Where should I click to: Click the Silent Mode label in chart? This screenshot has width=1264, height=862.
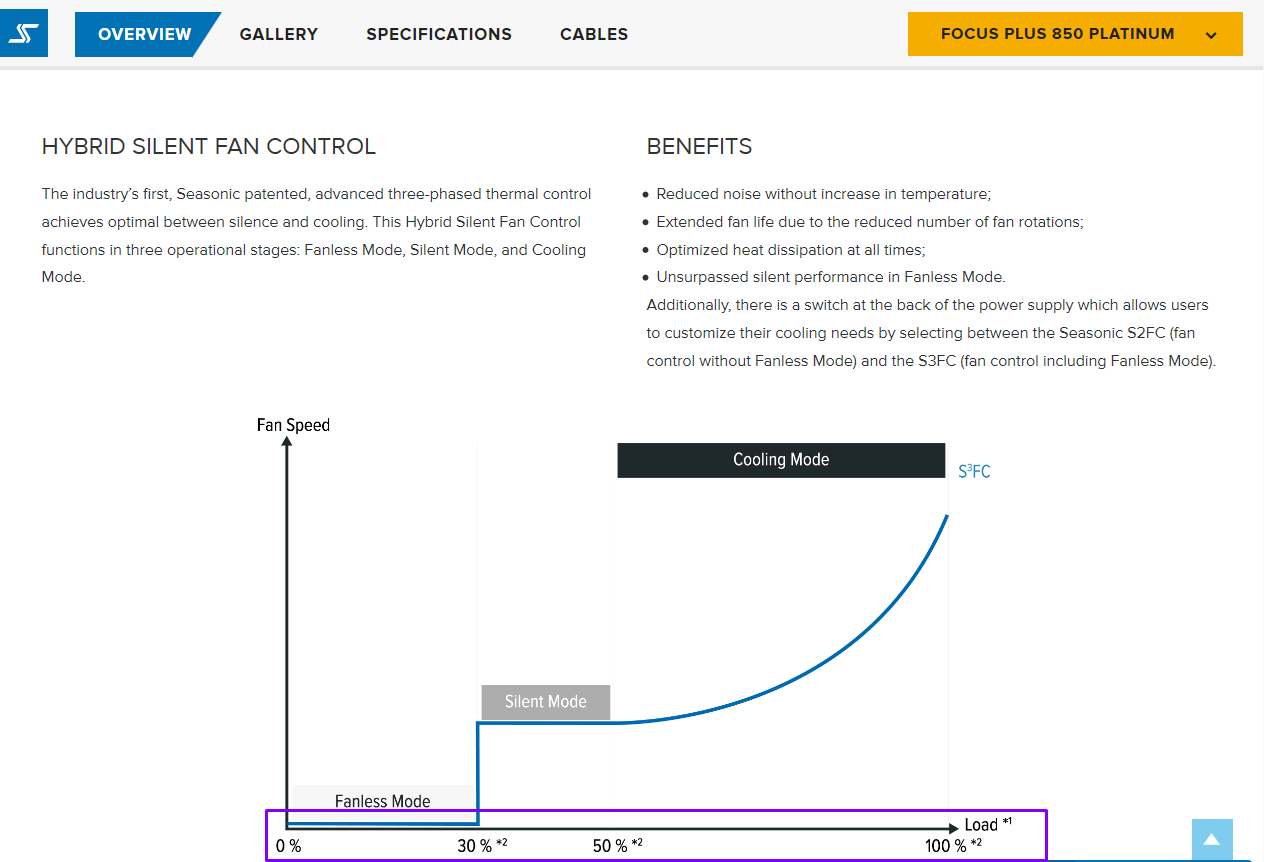coord(546,702)
